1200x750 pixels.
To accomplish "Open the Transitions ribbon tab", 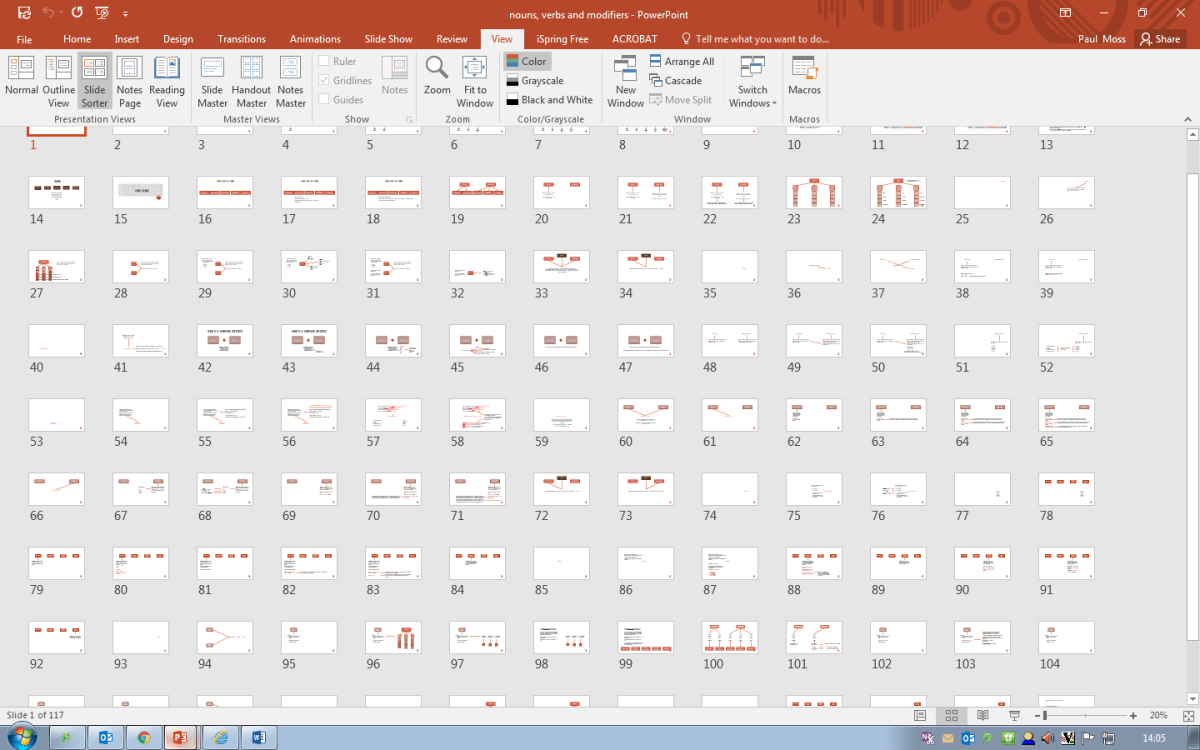I will click(241, 39).
